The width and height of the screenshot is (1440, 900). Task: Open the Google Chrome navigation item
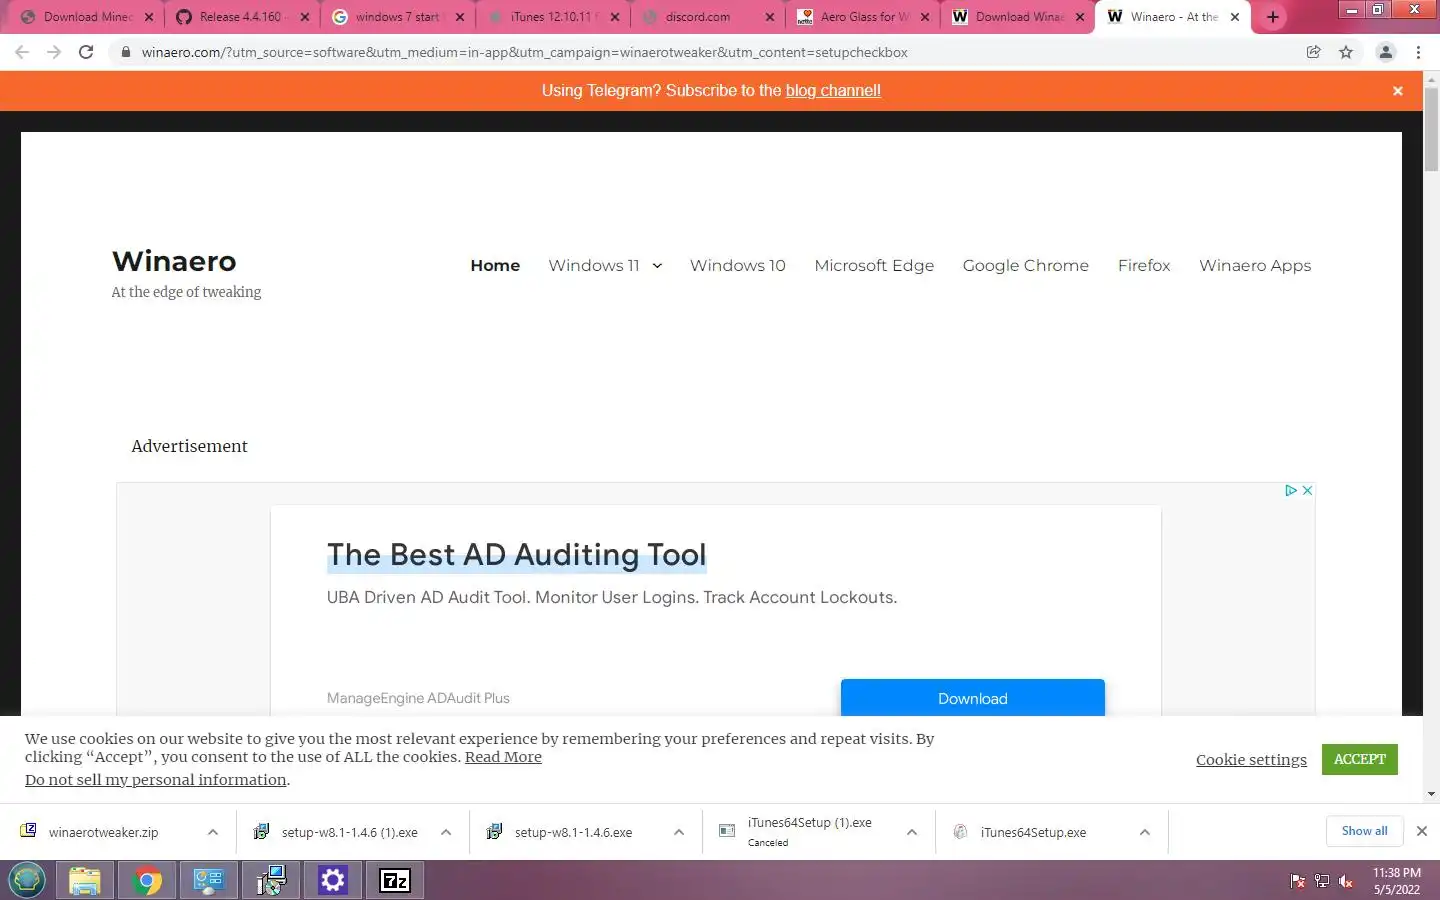[1026, 266]
